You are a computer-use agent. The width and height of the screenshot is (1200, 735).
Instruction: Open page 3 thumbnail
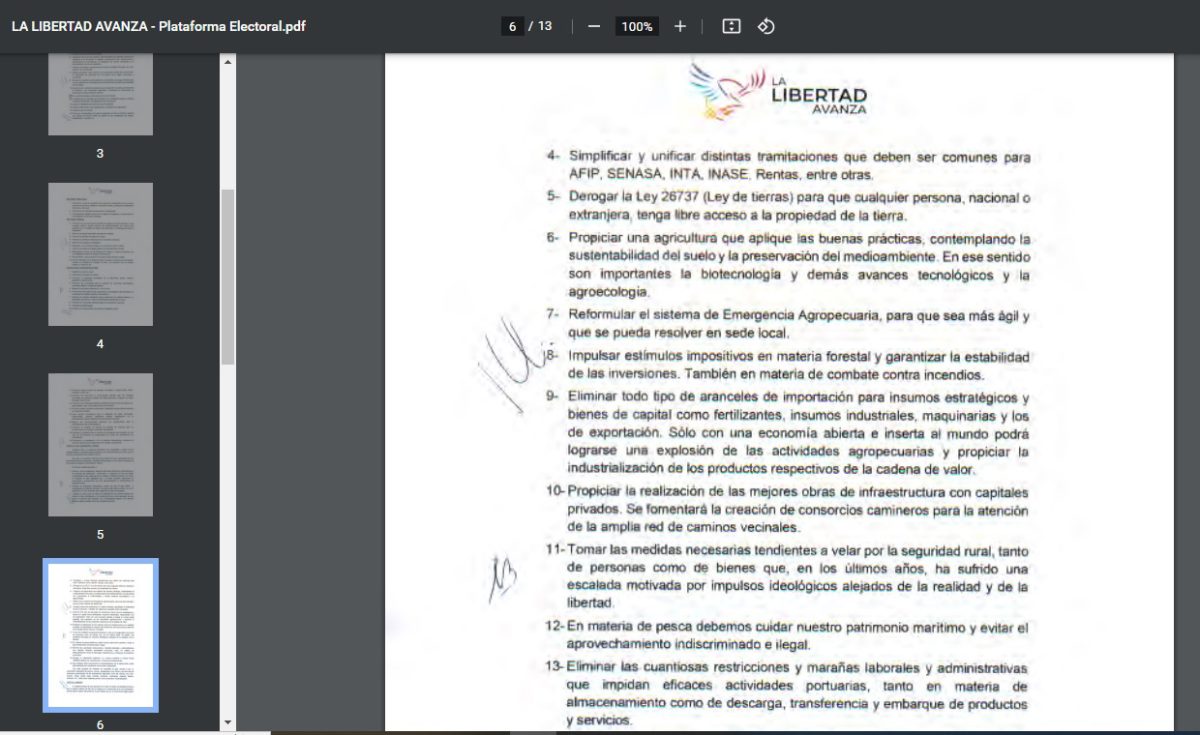coord(100,95)
